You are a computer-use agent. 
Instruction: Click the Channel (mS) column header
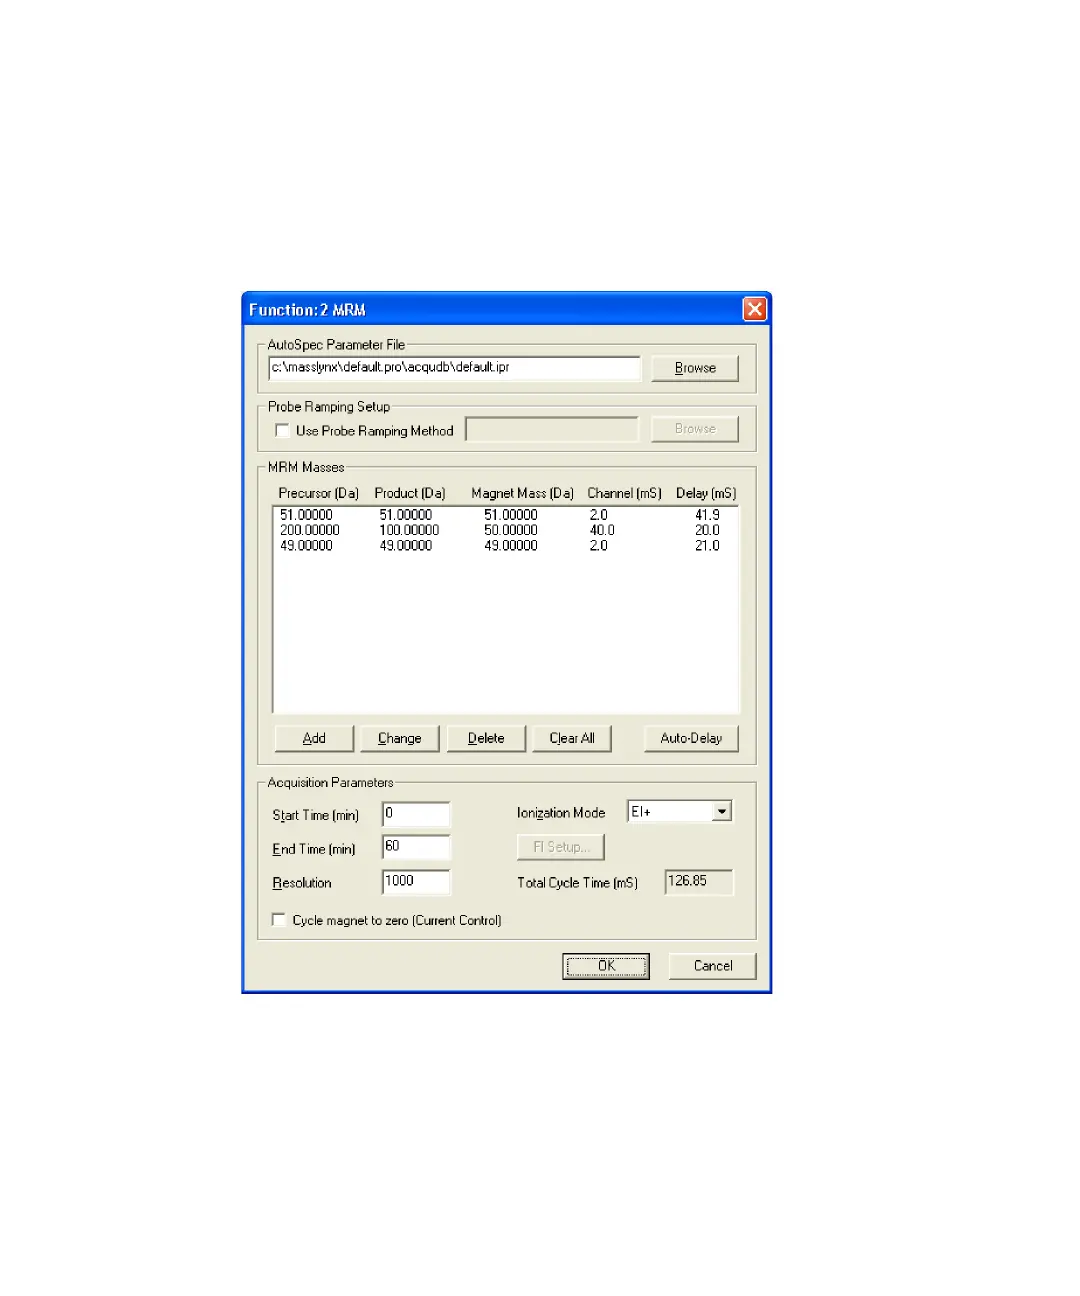(624, 493)
